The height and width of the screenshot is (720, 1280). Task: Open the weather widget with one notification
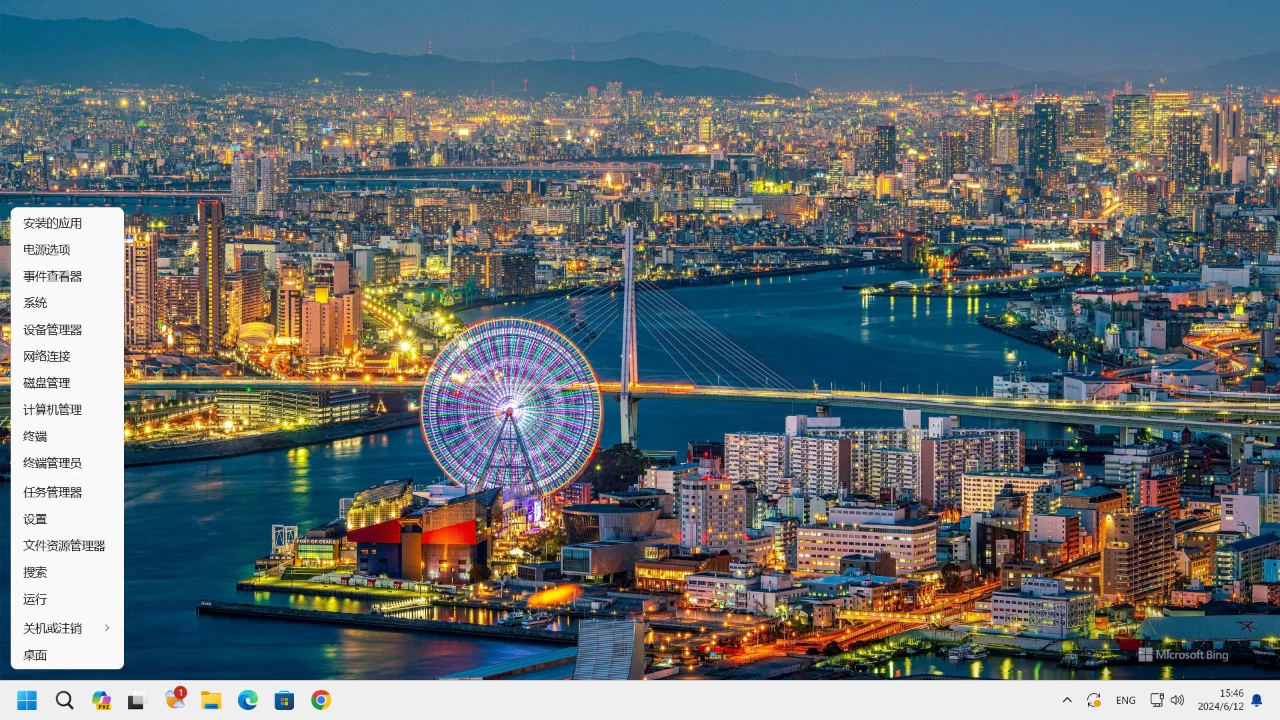tap(173, 700)
